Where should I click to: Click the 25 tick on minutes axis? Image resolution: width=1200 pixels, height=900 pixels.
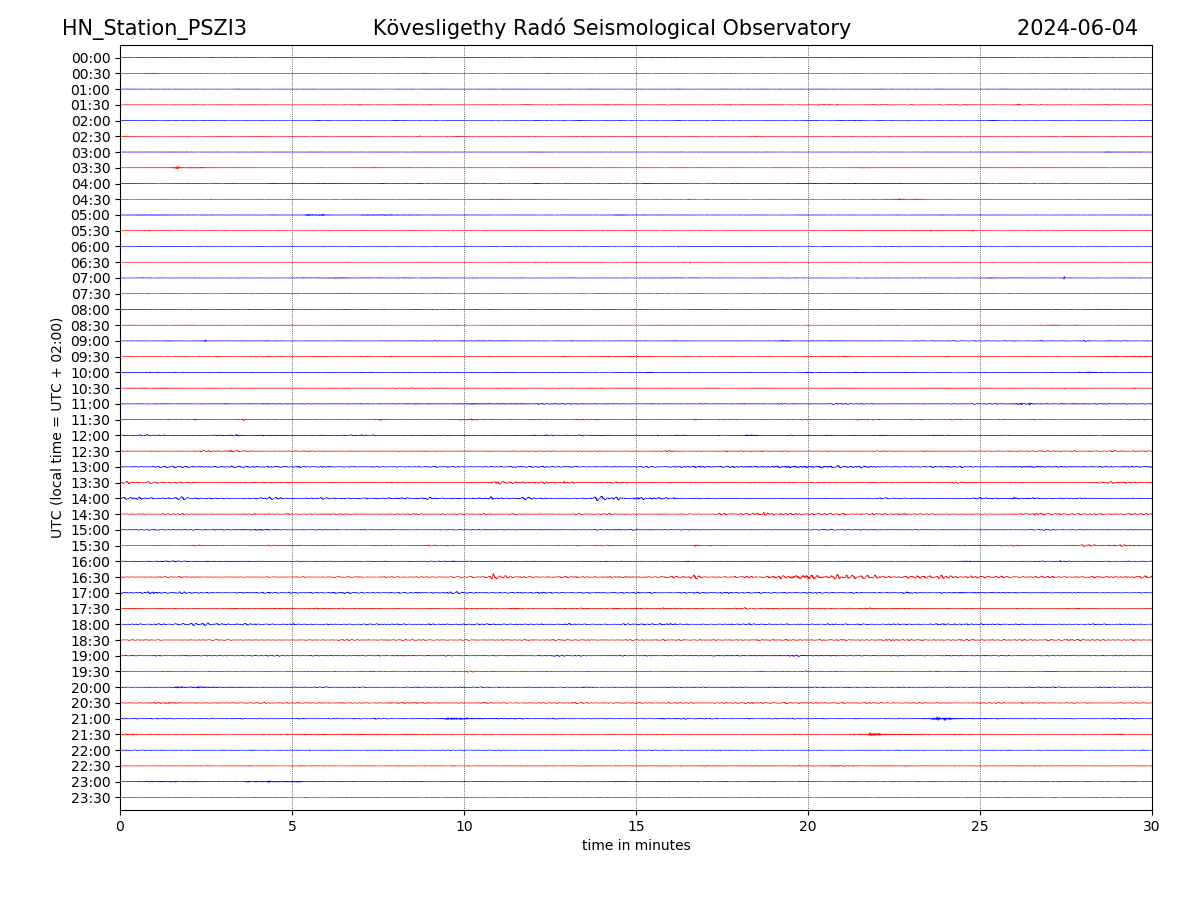(x=980, y=827)
